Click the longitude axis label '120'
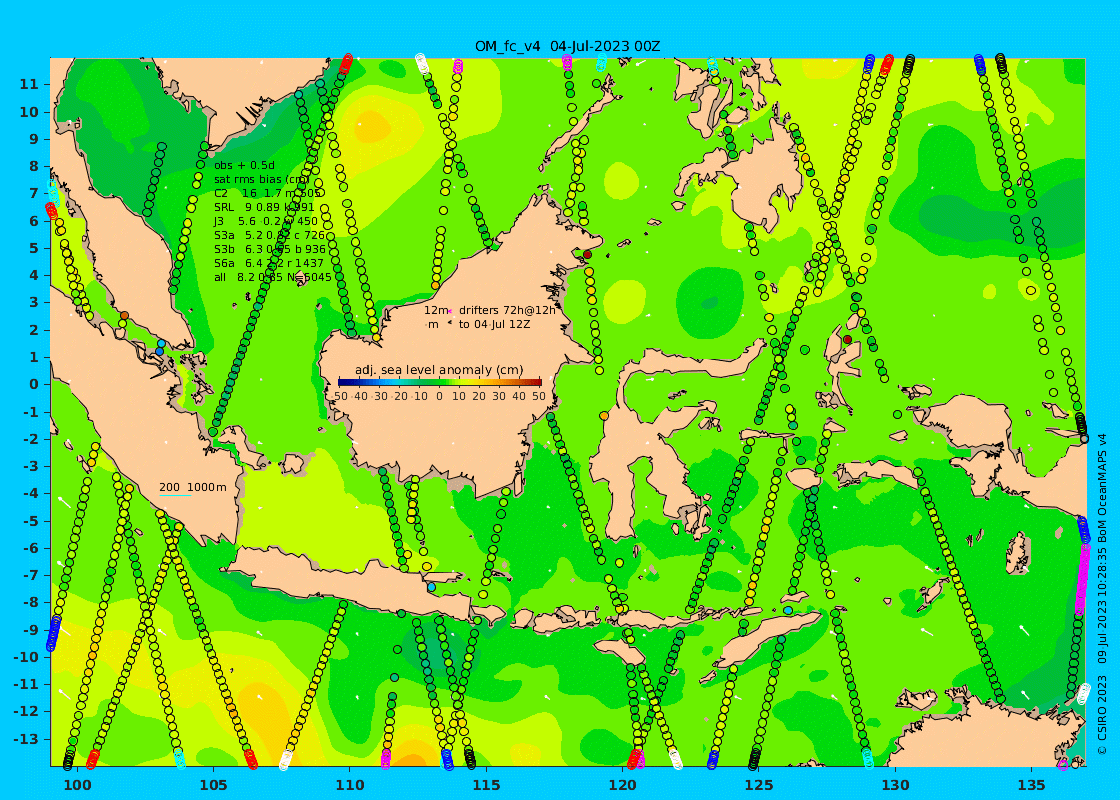Image resolution: width=1120 pixels, height=800 pixels. (x=622, y=785)
